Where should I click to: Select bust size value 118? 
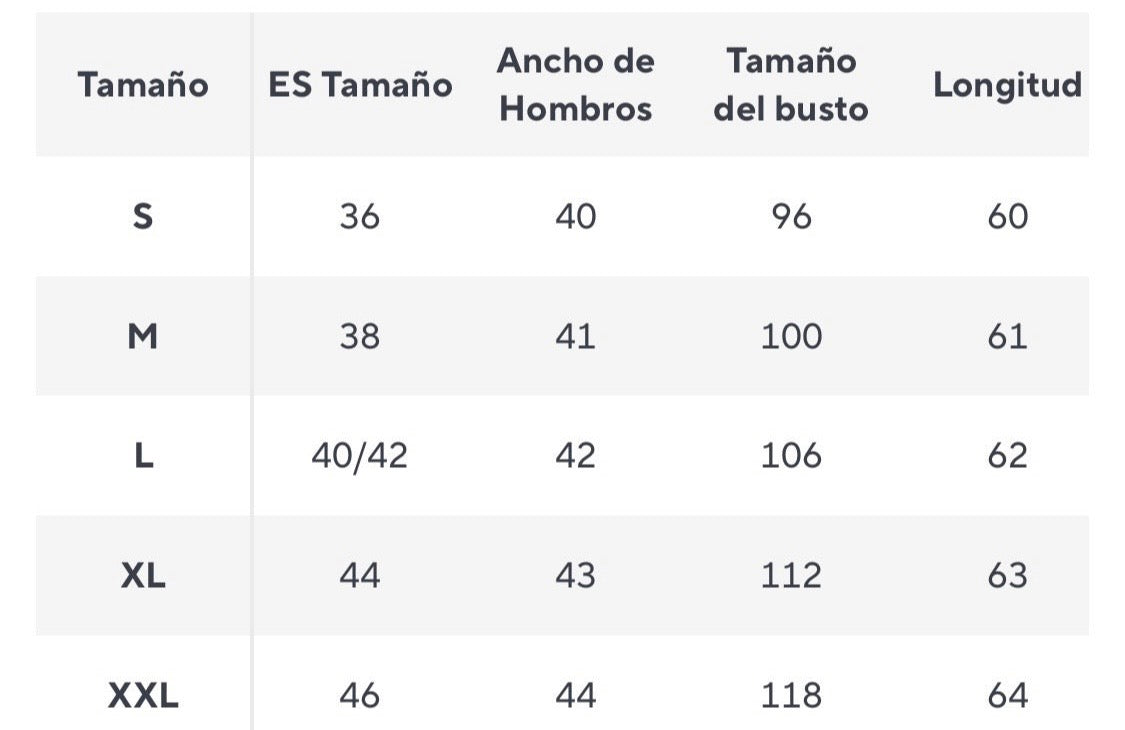click(791, 695)
